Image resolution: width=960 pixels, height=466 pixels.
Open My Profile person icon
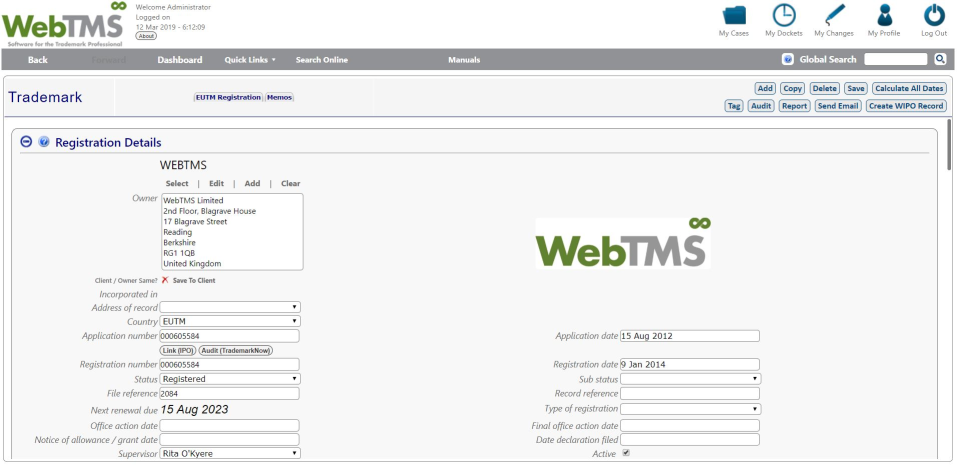click(884, 15)
